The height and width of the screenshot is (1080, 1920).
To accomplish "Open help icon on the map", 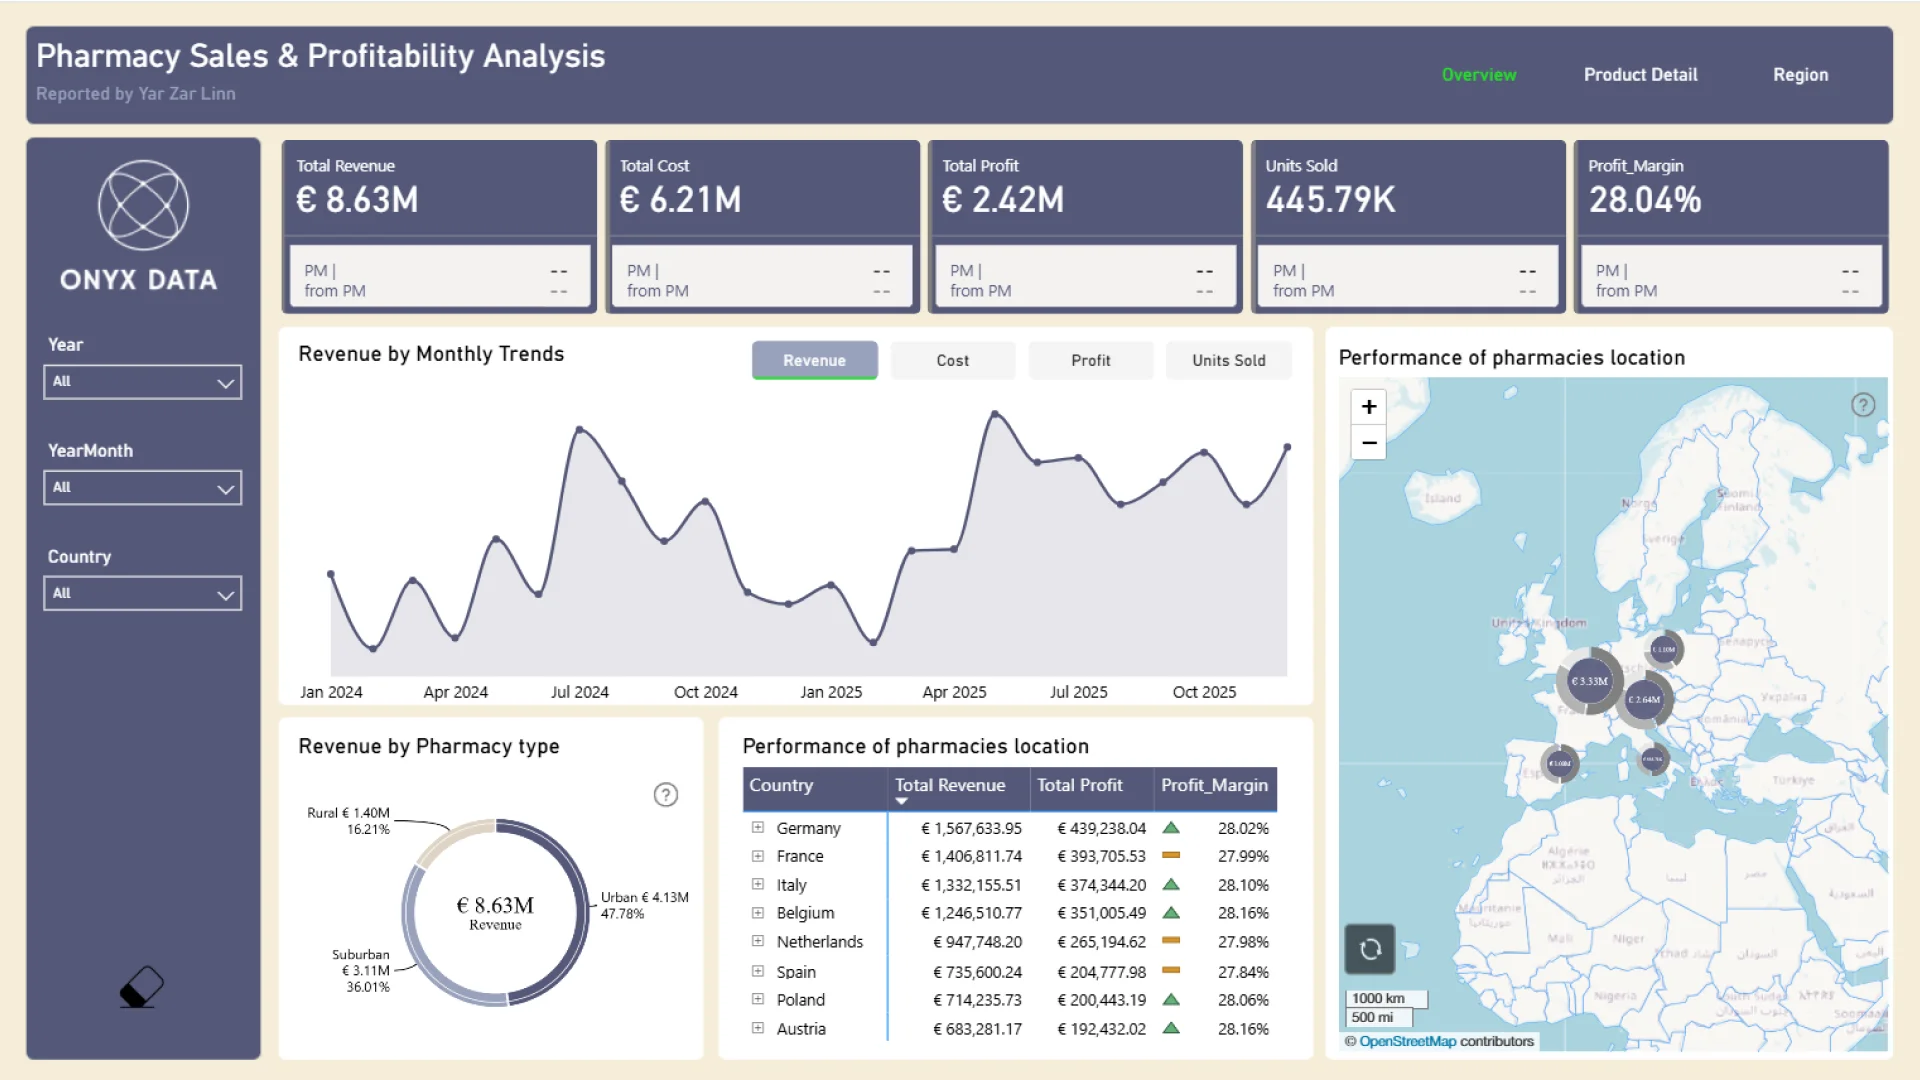I will [x=1862, y=405].
